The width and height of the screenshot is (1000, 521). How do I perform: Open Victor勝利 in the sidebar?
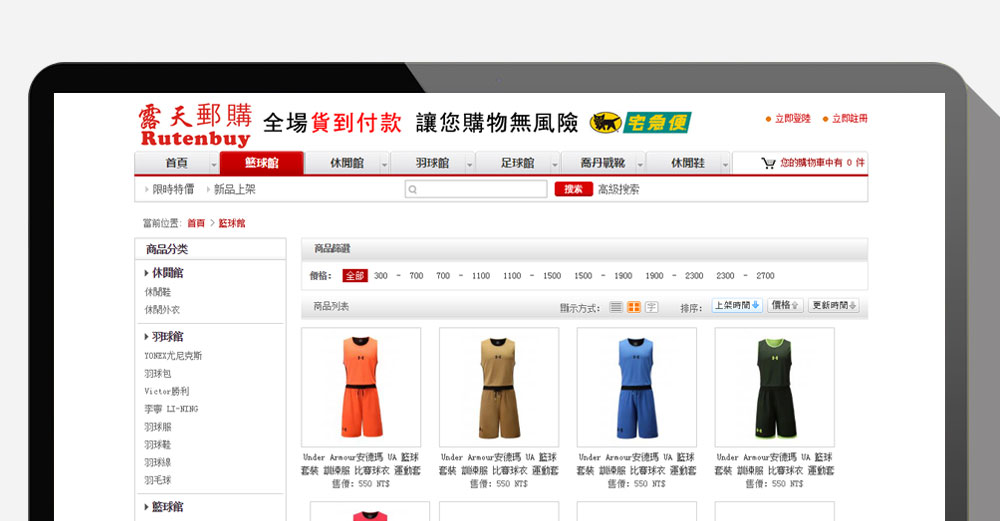166,392
